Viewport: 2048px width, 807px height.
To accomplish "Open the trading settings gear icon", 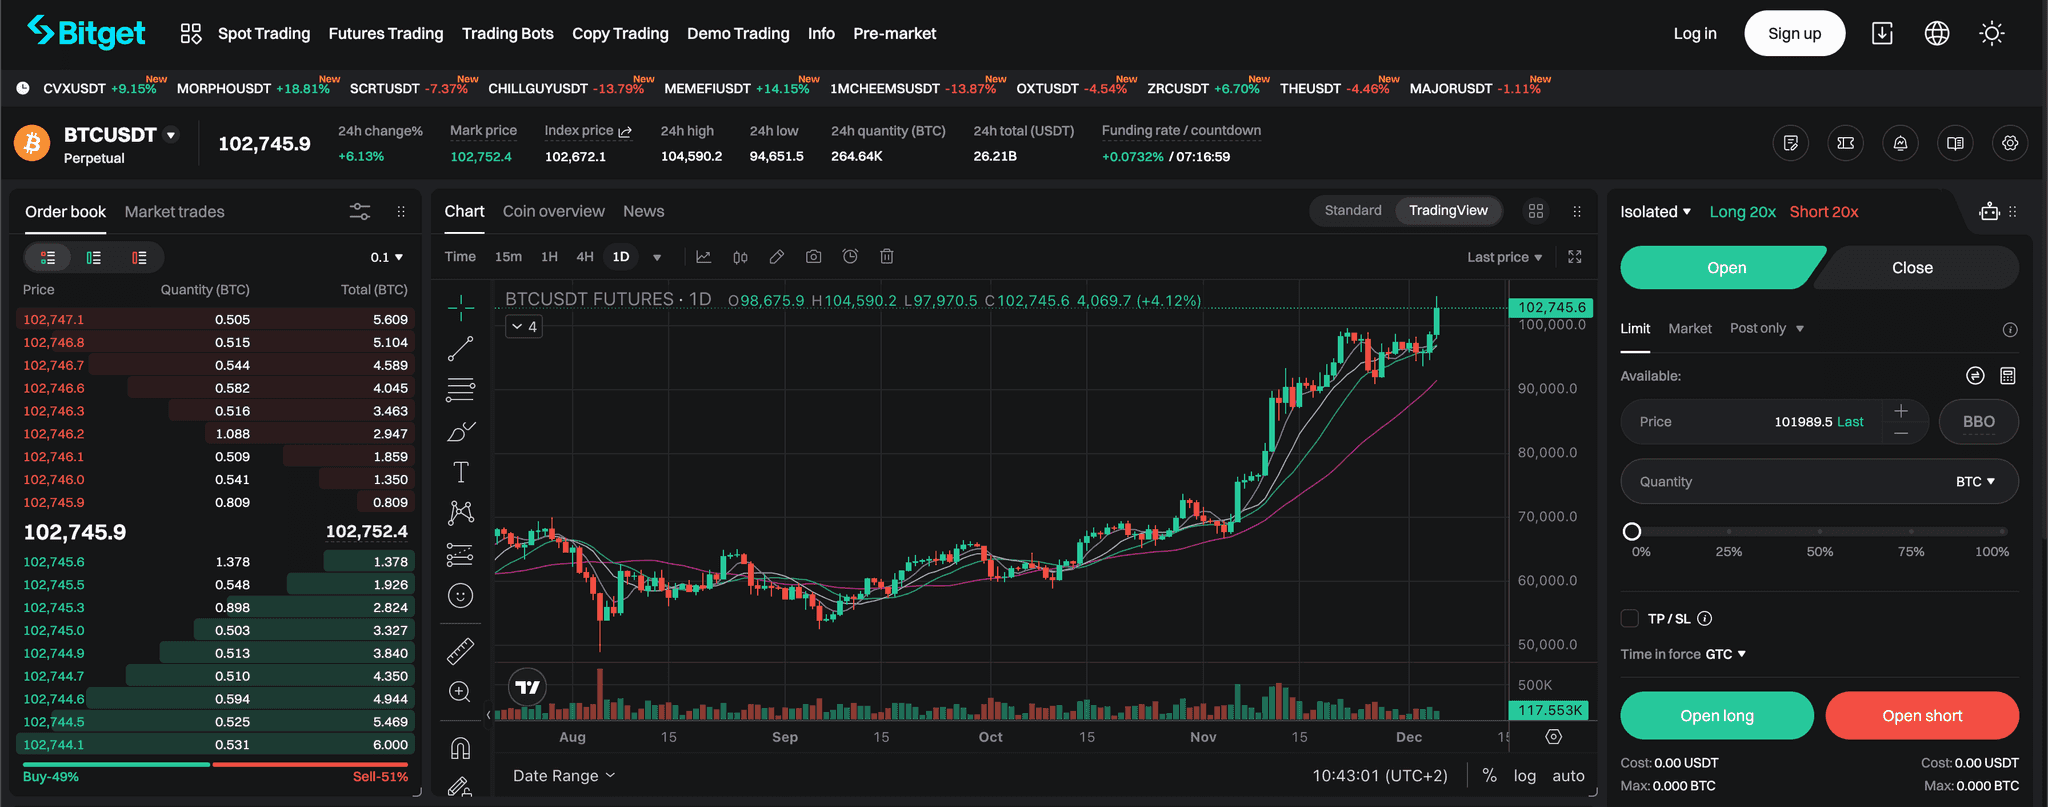I will pos(2010,143).
